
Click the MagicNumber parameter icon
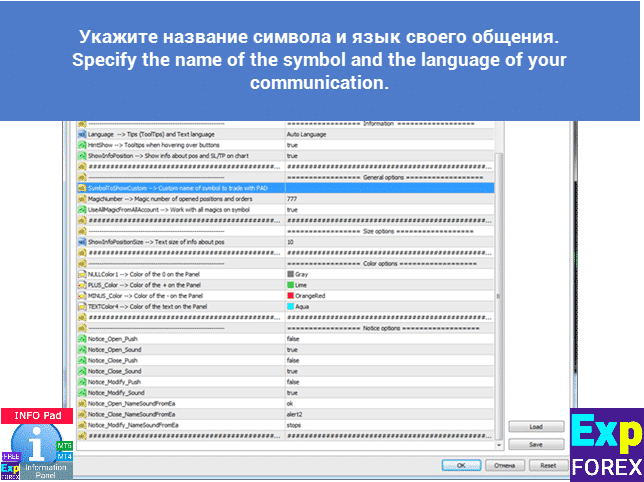81,199
